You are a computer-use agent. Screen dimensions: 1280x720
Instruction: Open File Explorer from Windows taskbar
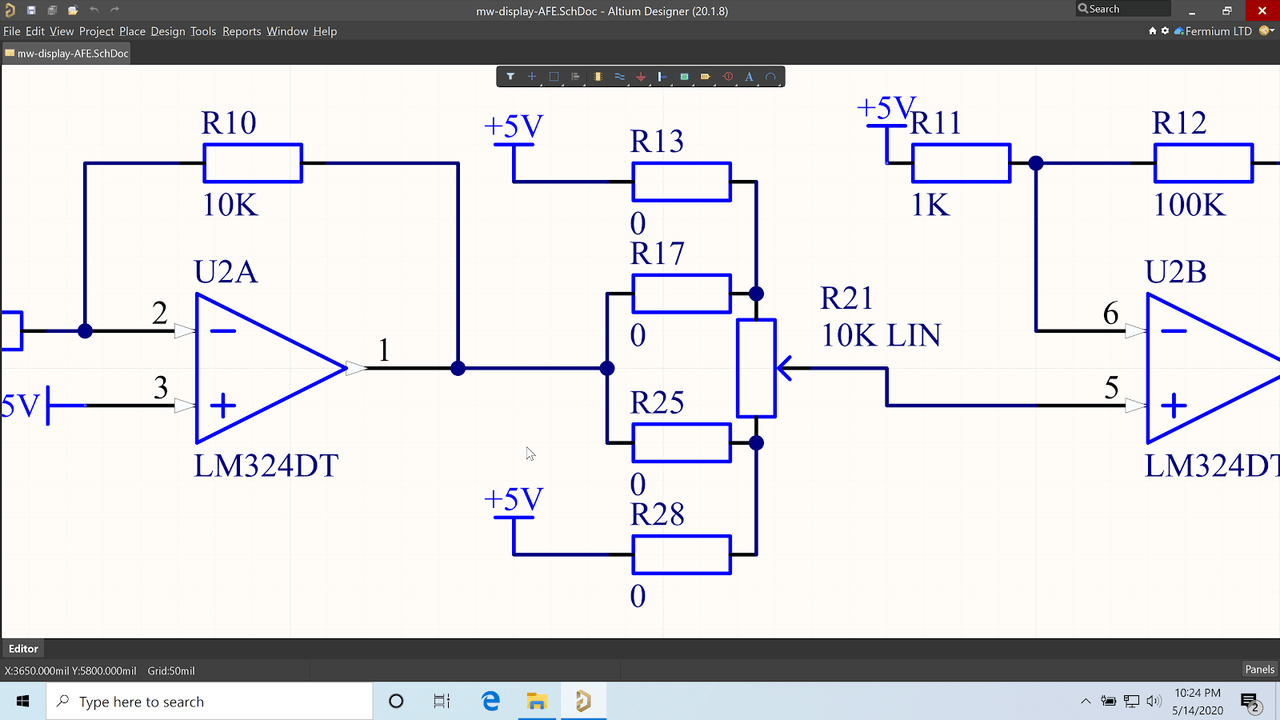point(536,701)
